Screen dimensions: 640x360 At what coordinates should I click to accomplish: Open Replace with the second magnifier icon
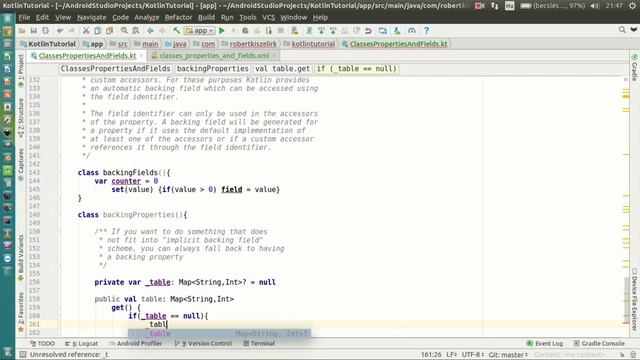click(x=136, y=31)
